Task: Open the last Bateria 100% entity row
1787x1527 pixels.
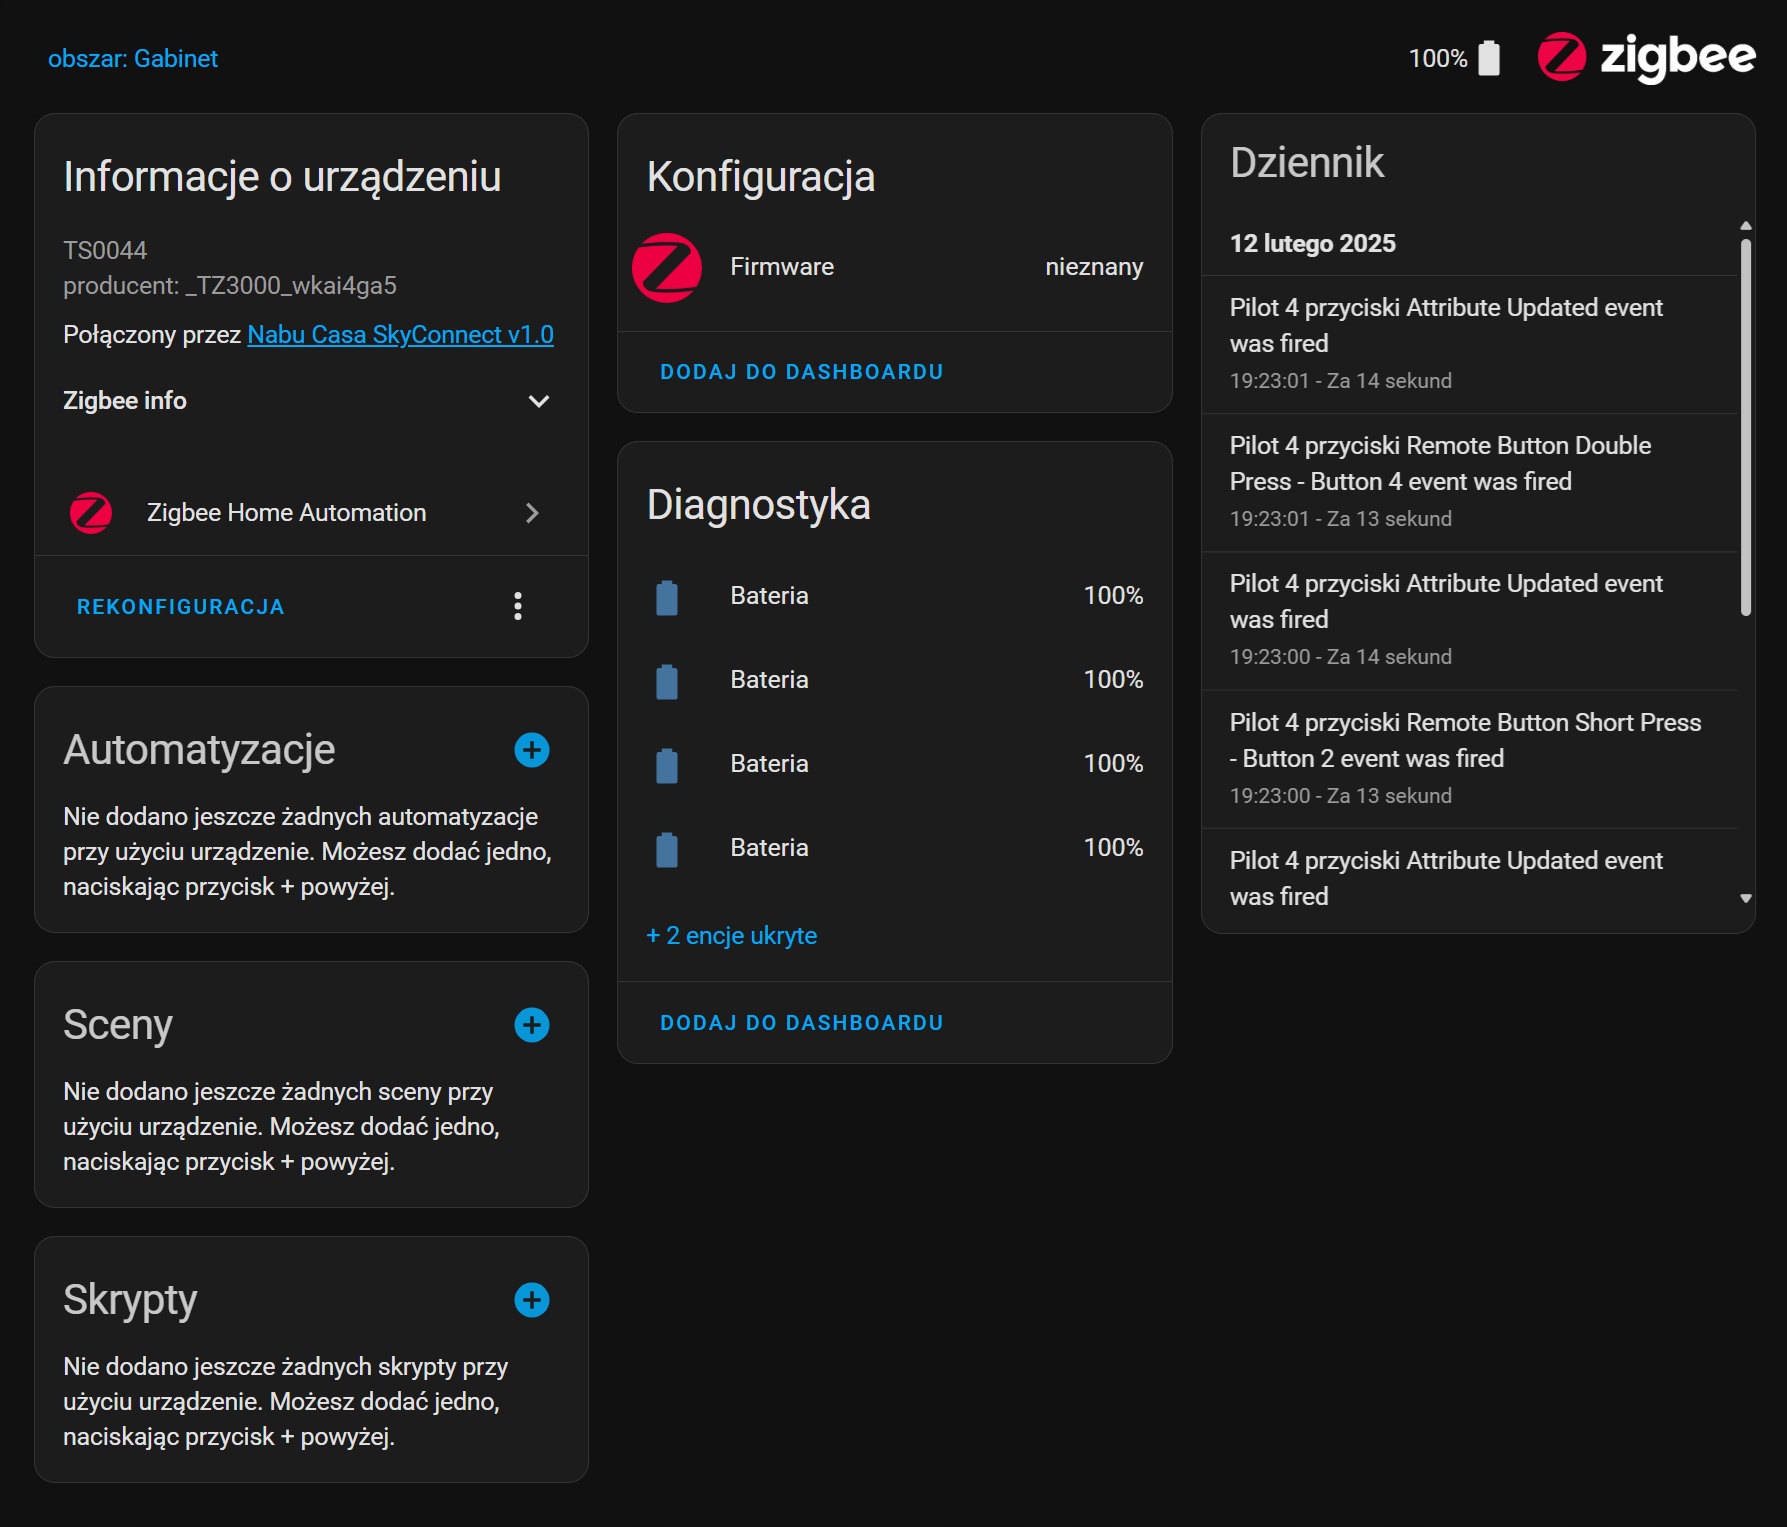Action: pyautogui.click(x=894, y=848)
